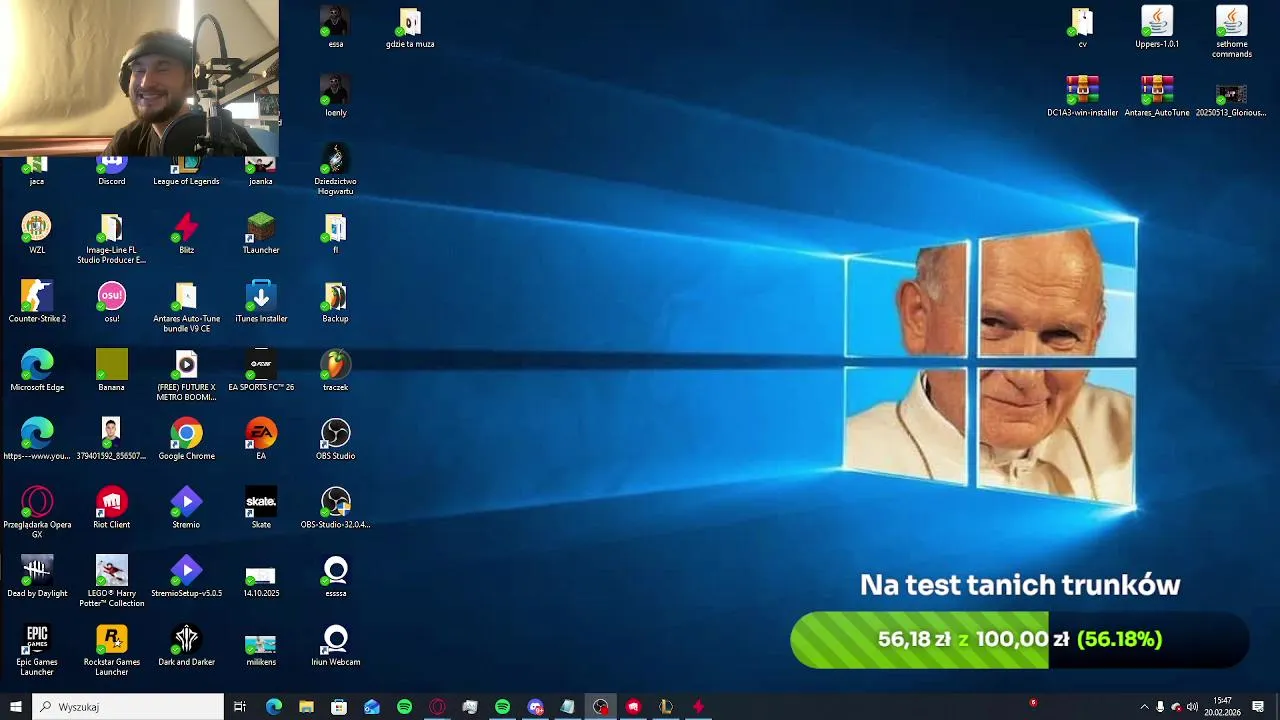Click the microphone tray icon
The width and height of the screenshot is (1280, 720).
point(1160,707)
